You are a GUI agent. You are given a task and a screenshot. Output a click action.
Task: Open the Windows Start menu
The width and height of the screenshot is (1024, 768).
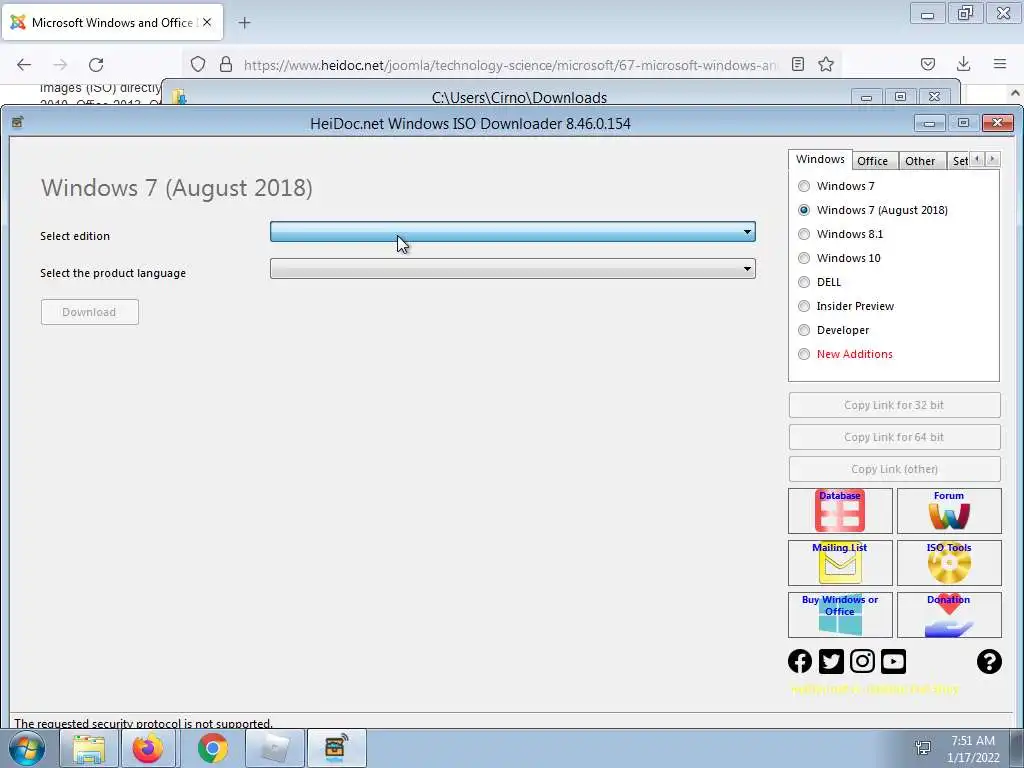point(27,748)
